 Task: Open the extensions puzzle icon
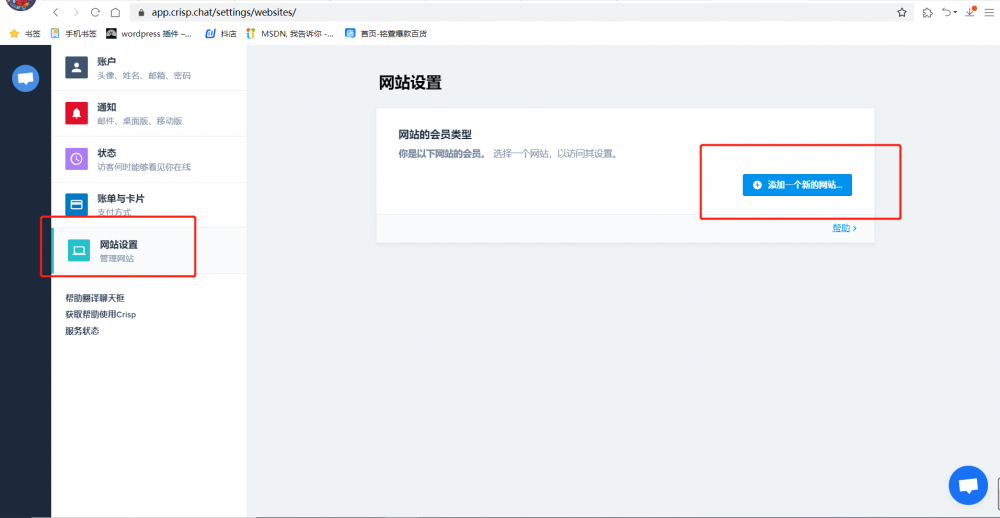click(927, 12)
